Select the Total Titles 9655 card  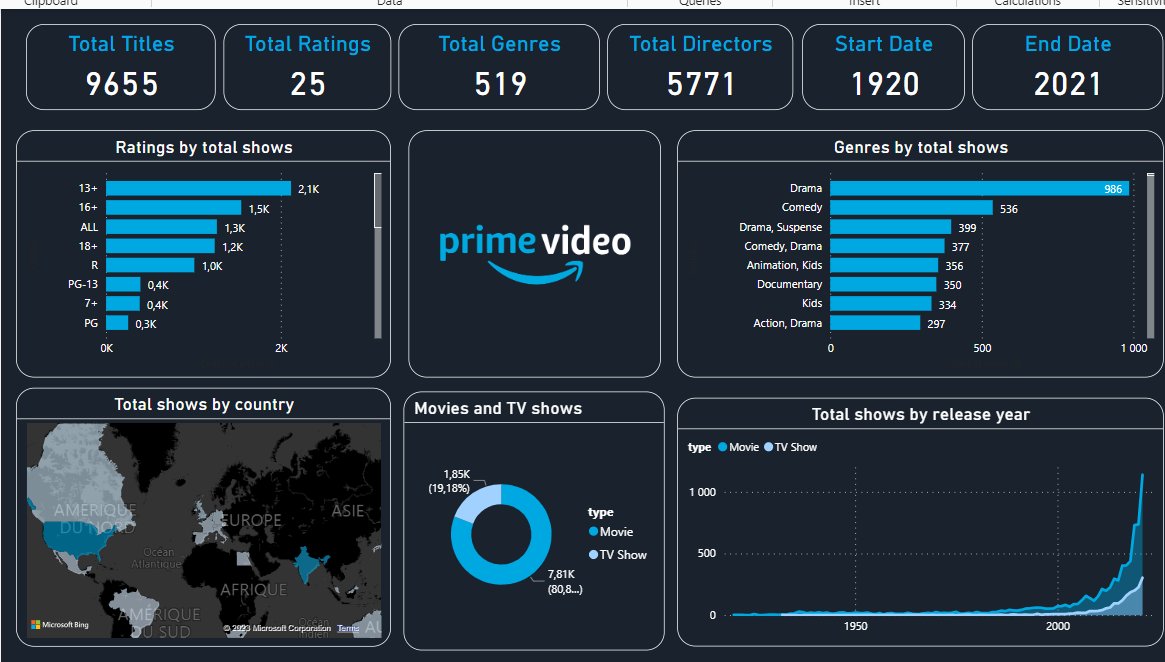[121, 67]
